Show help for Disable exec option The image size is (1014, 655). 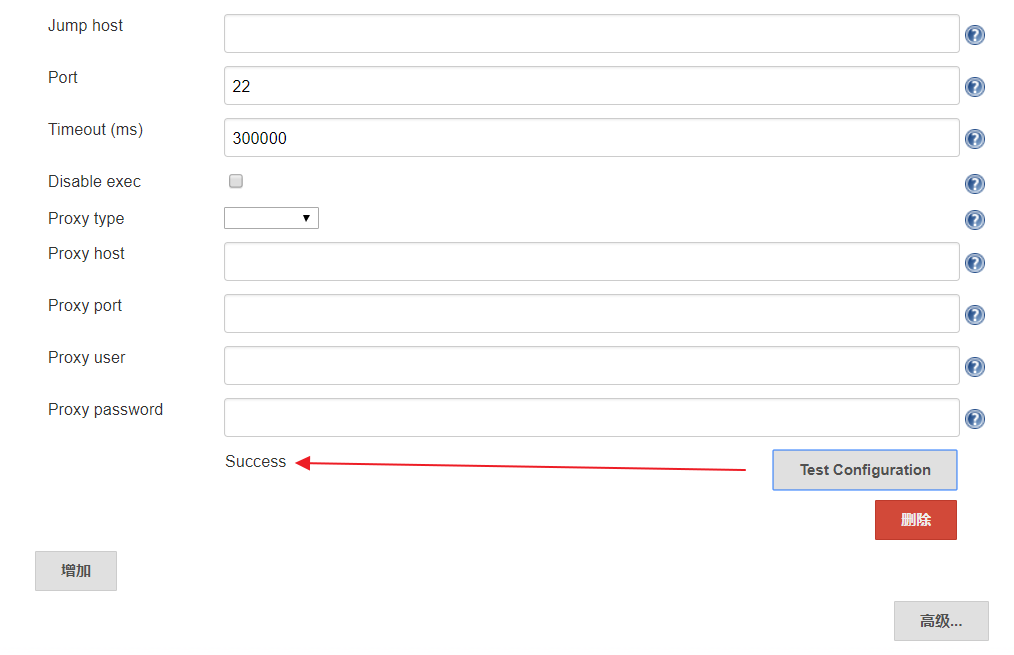coord(975,184)
